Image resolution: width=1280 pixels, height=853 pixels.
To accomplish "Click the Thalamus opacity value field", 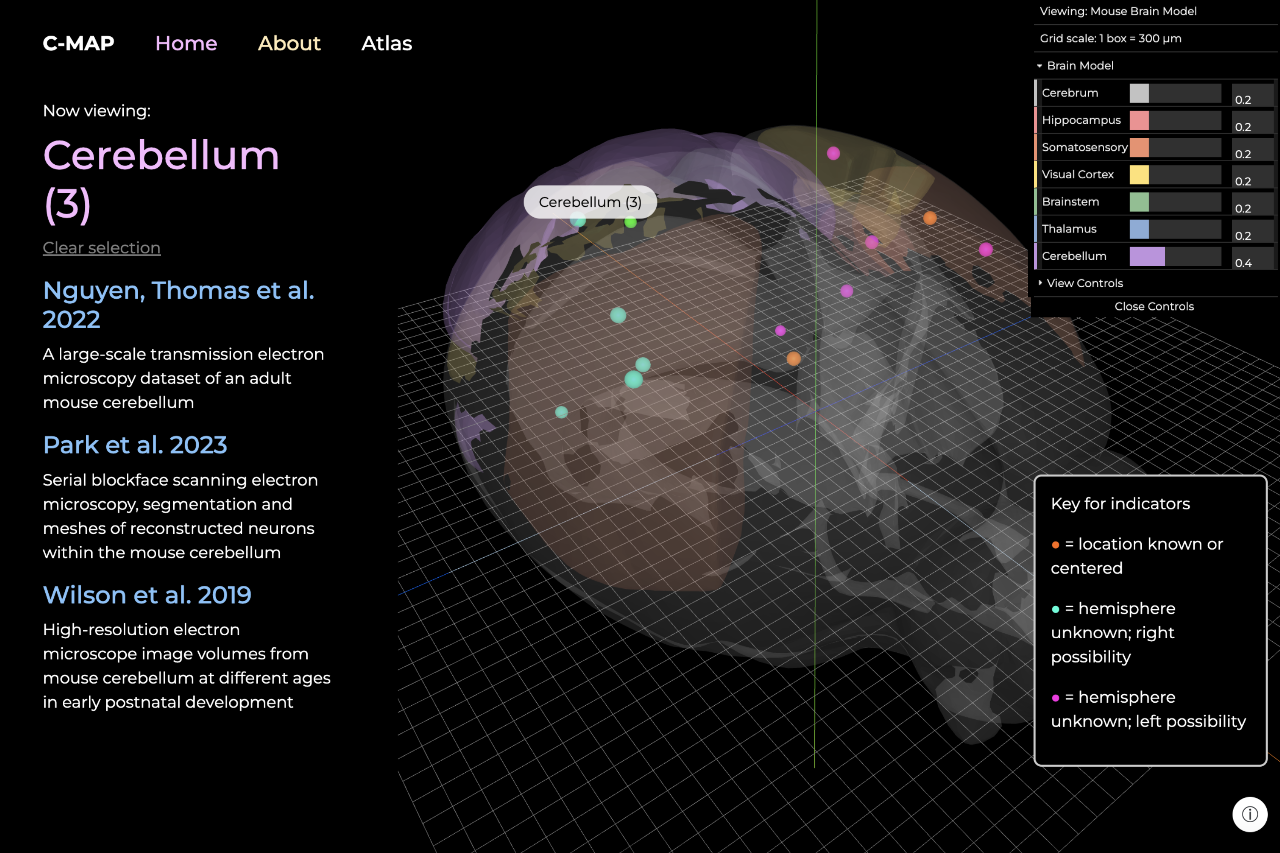I will pos(1253,230).
